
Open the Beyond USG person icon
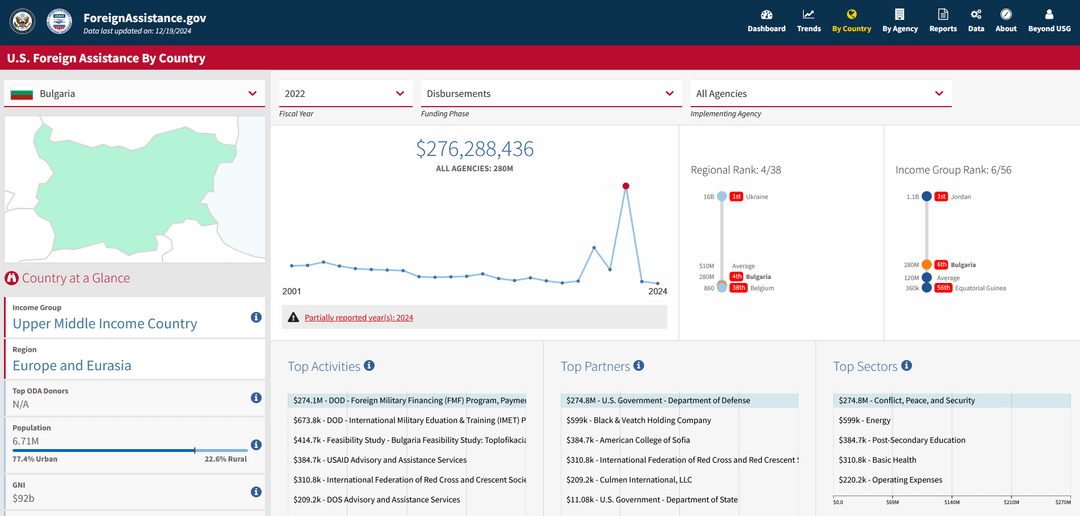click(1049, 14)
